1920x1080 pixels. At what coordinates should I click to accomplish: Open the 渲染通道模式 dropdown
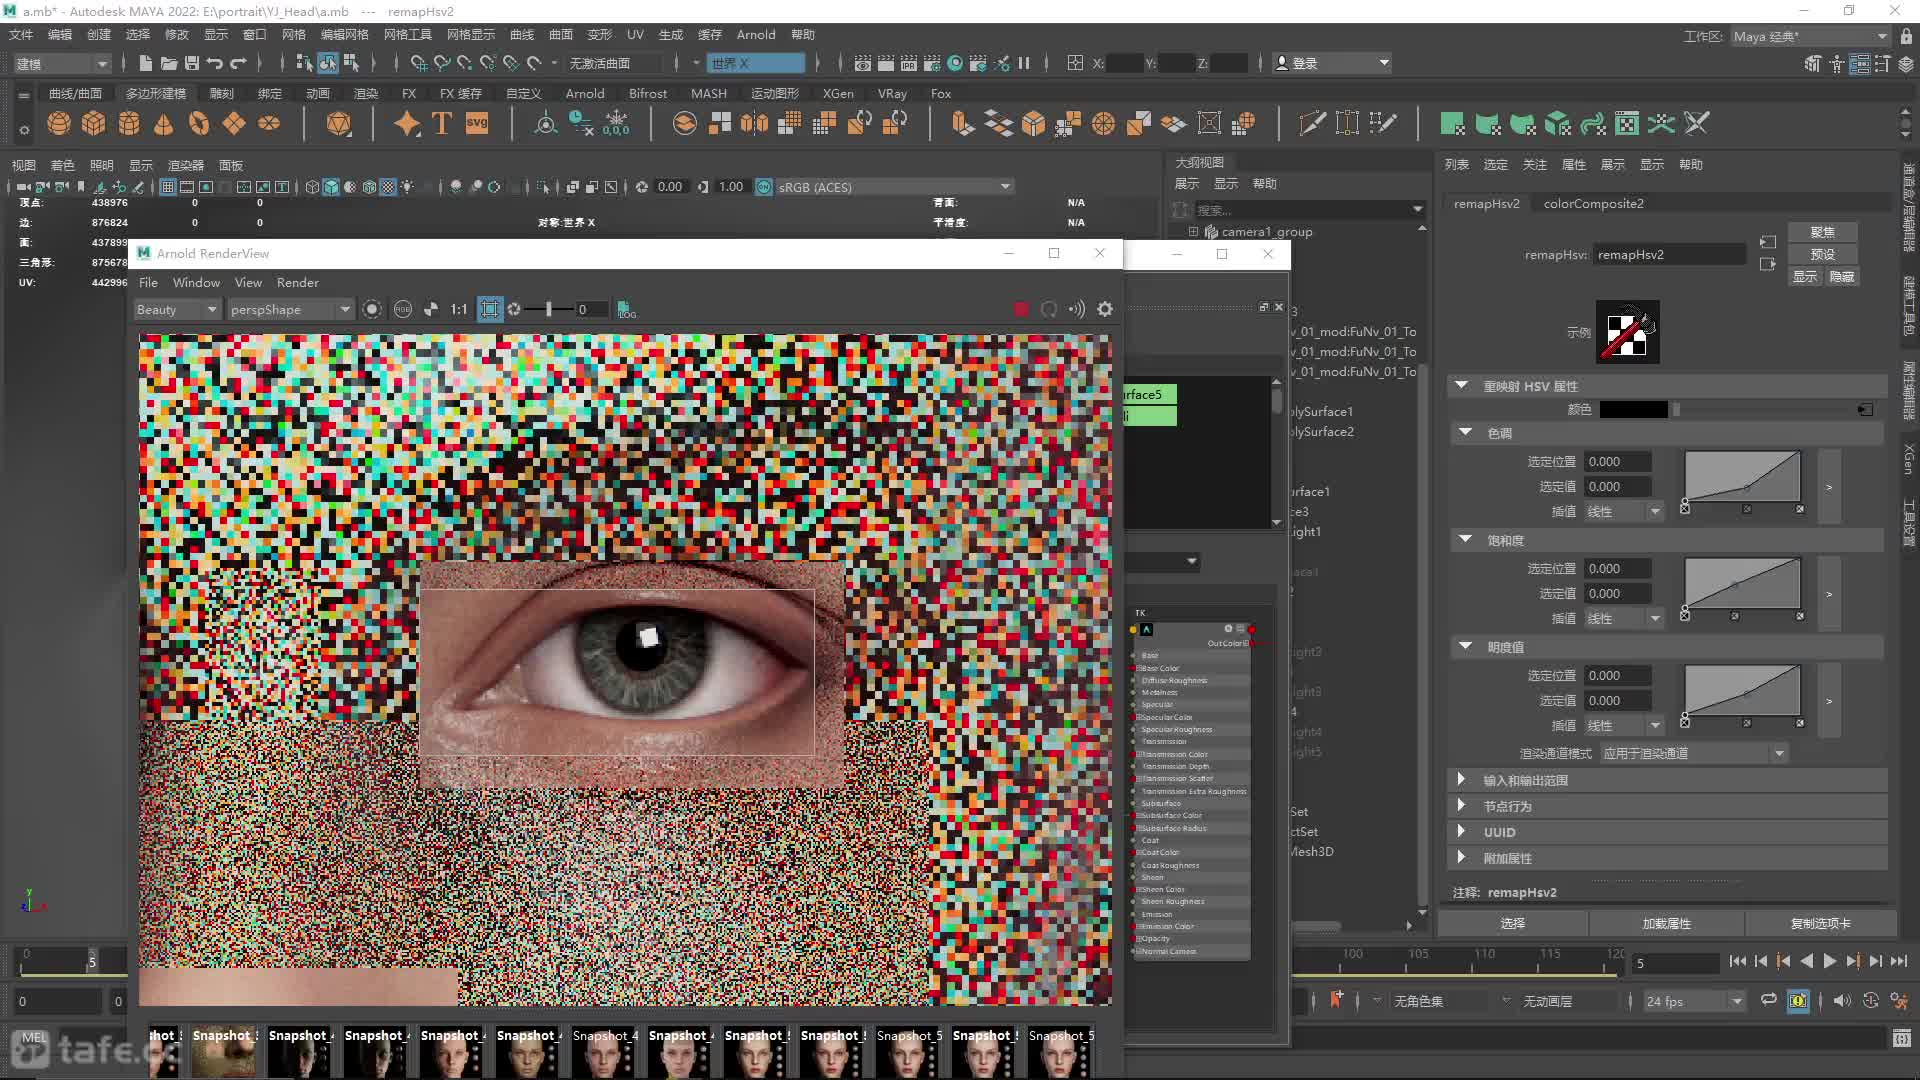pos(1693,753)
